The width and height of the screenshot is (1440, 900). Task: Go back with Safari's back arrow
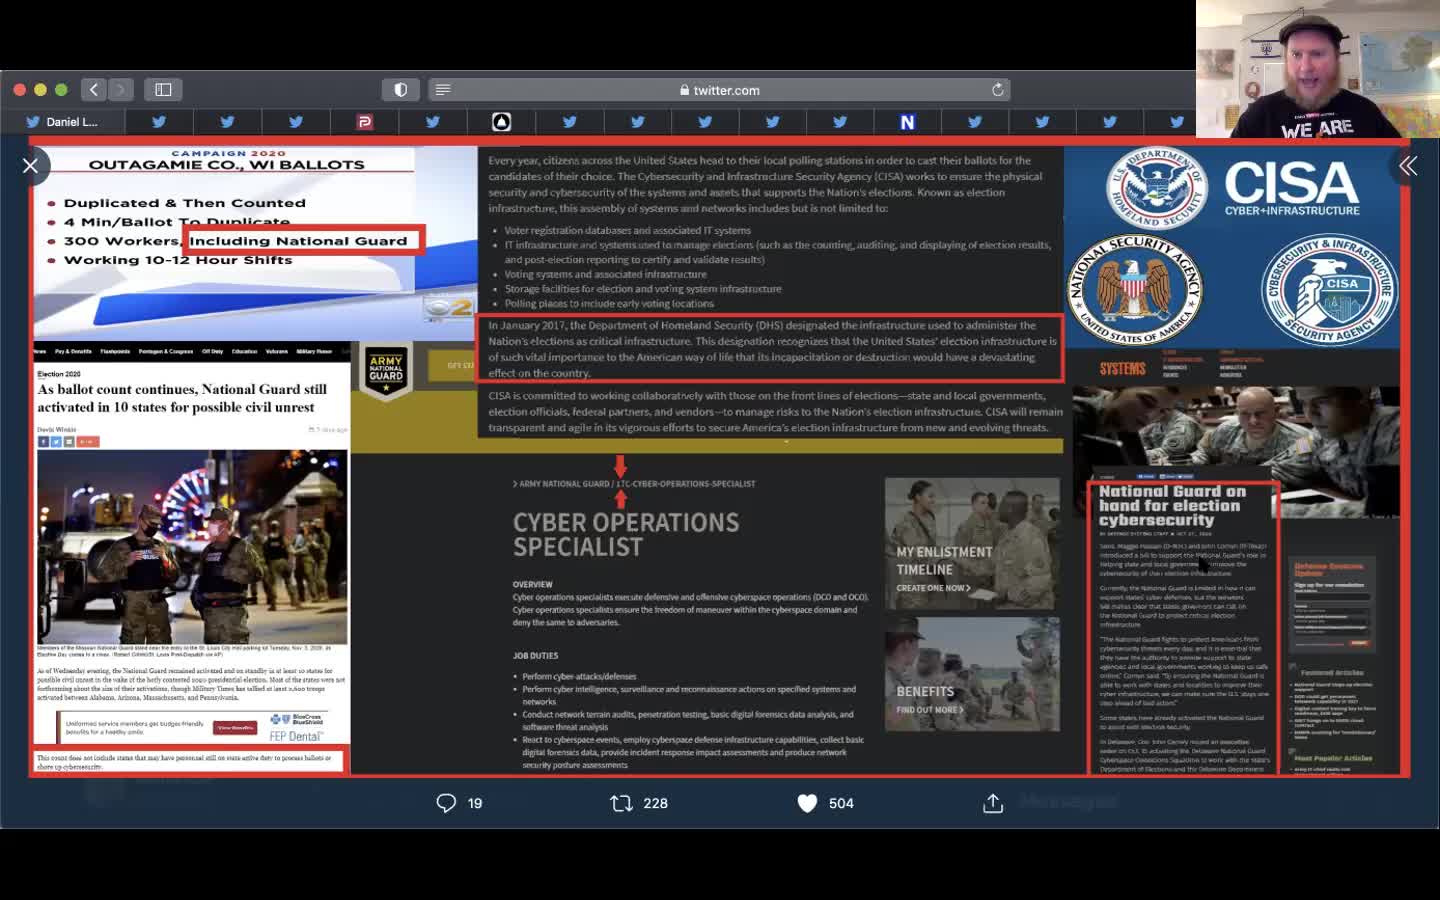(94, 90)
